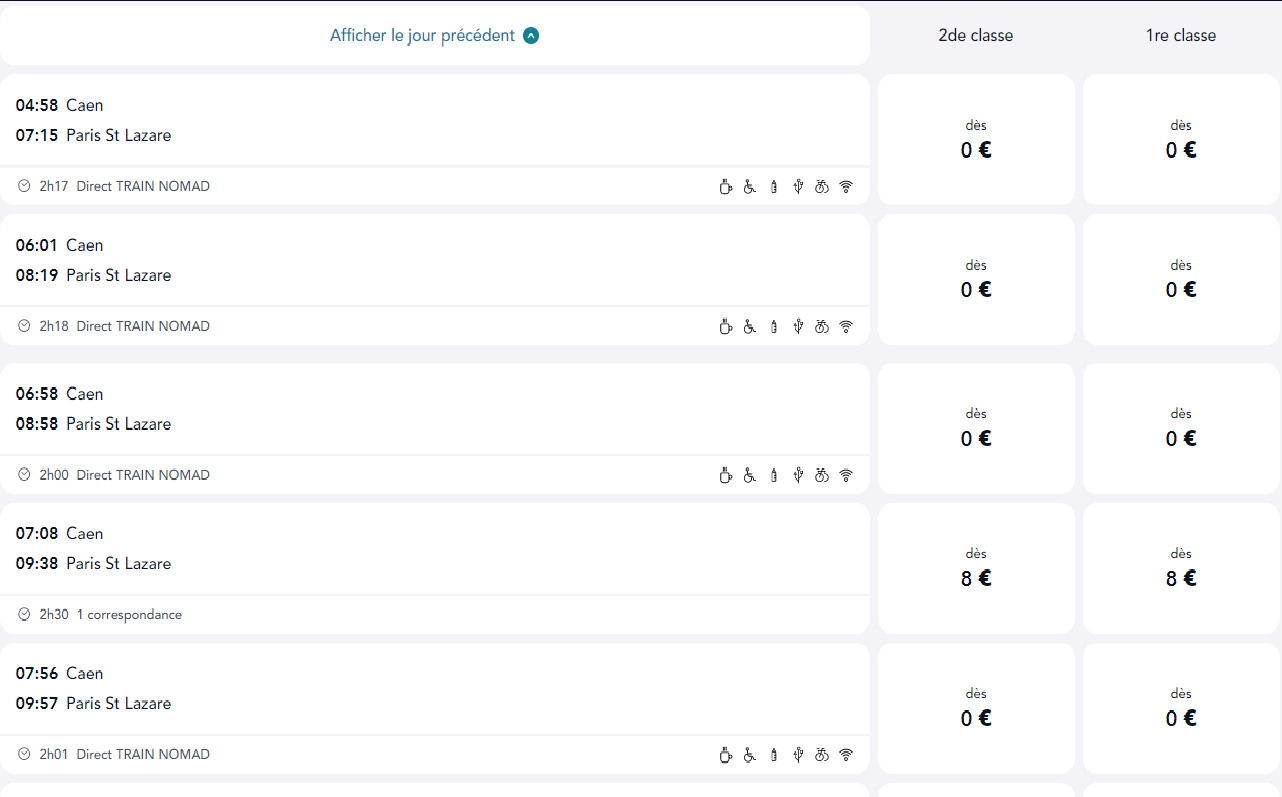Choose the 8 € 2de classe fare for the 07:08 train
1282x797 pixels.
pyautogui.click(x=976, y=568)
